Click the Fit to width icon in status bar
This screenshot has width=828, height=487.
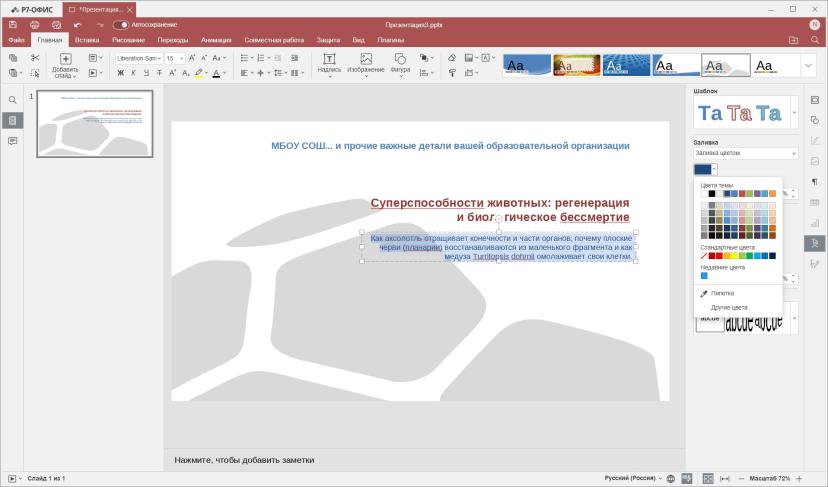coord(725,478)
